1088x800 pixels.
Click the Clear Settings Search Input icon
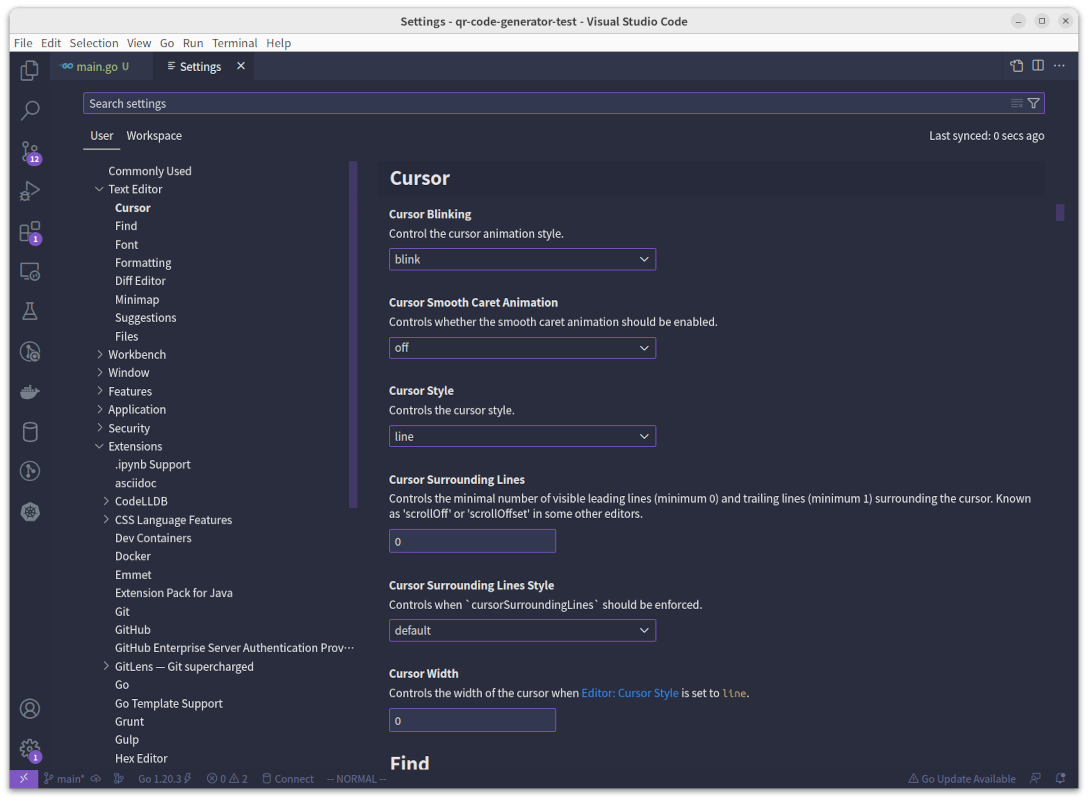click(1017, 103)
